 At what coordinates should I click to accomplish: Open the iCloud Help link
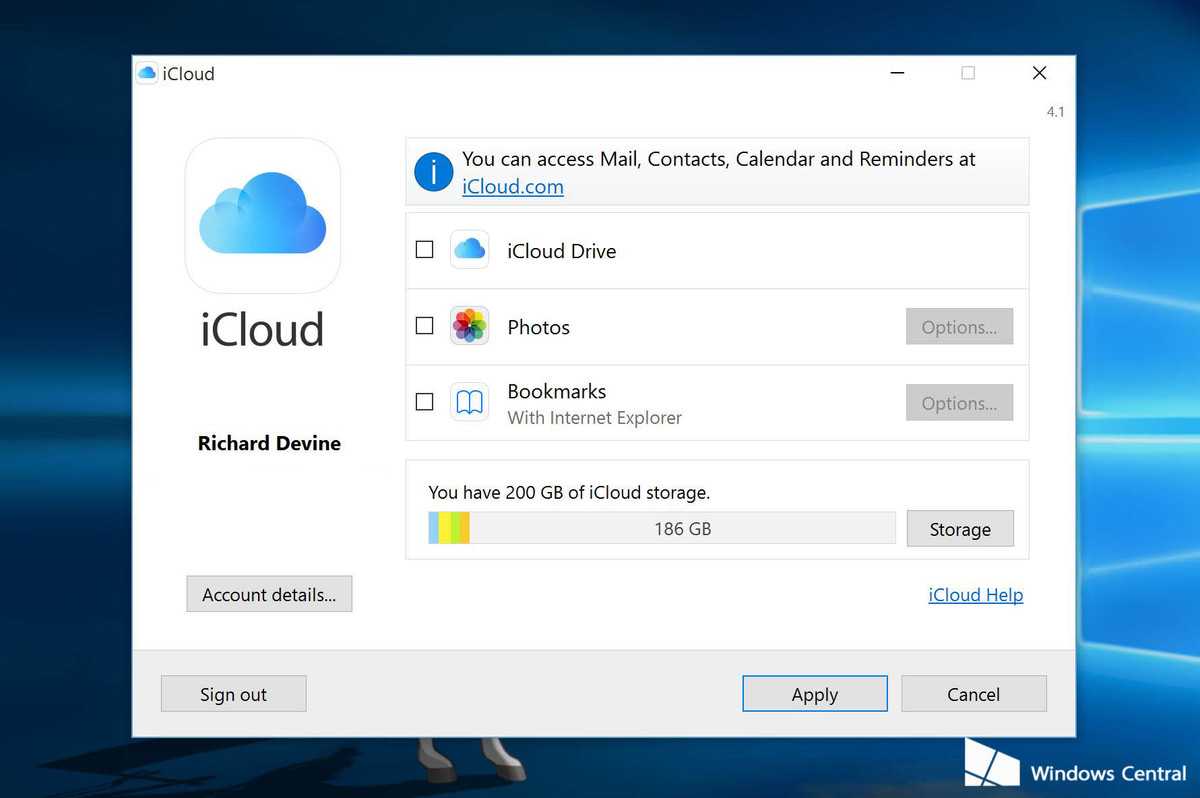975,595
